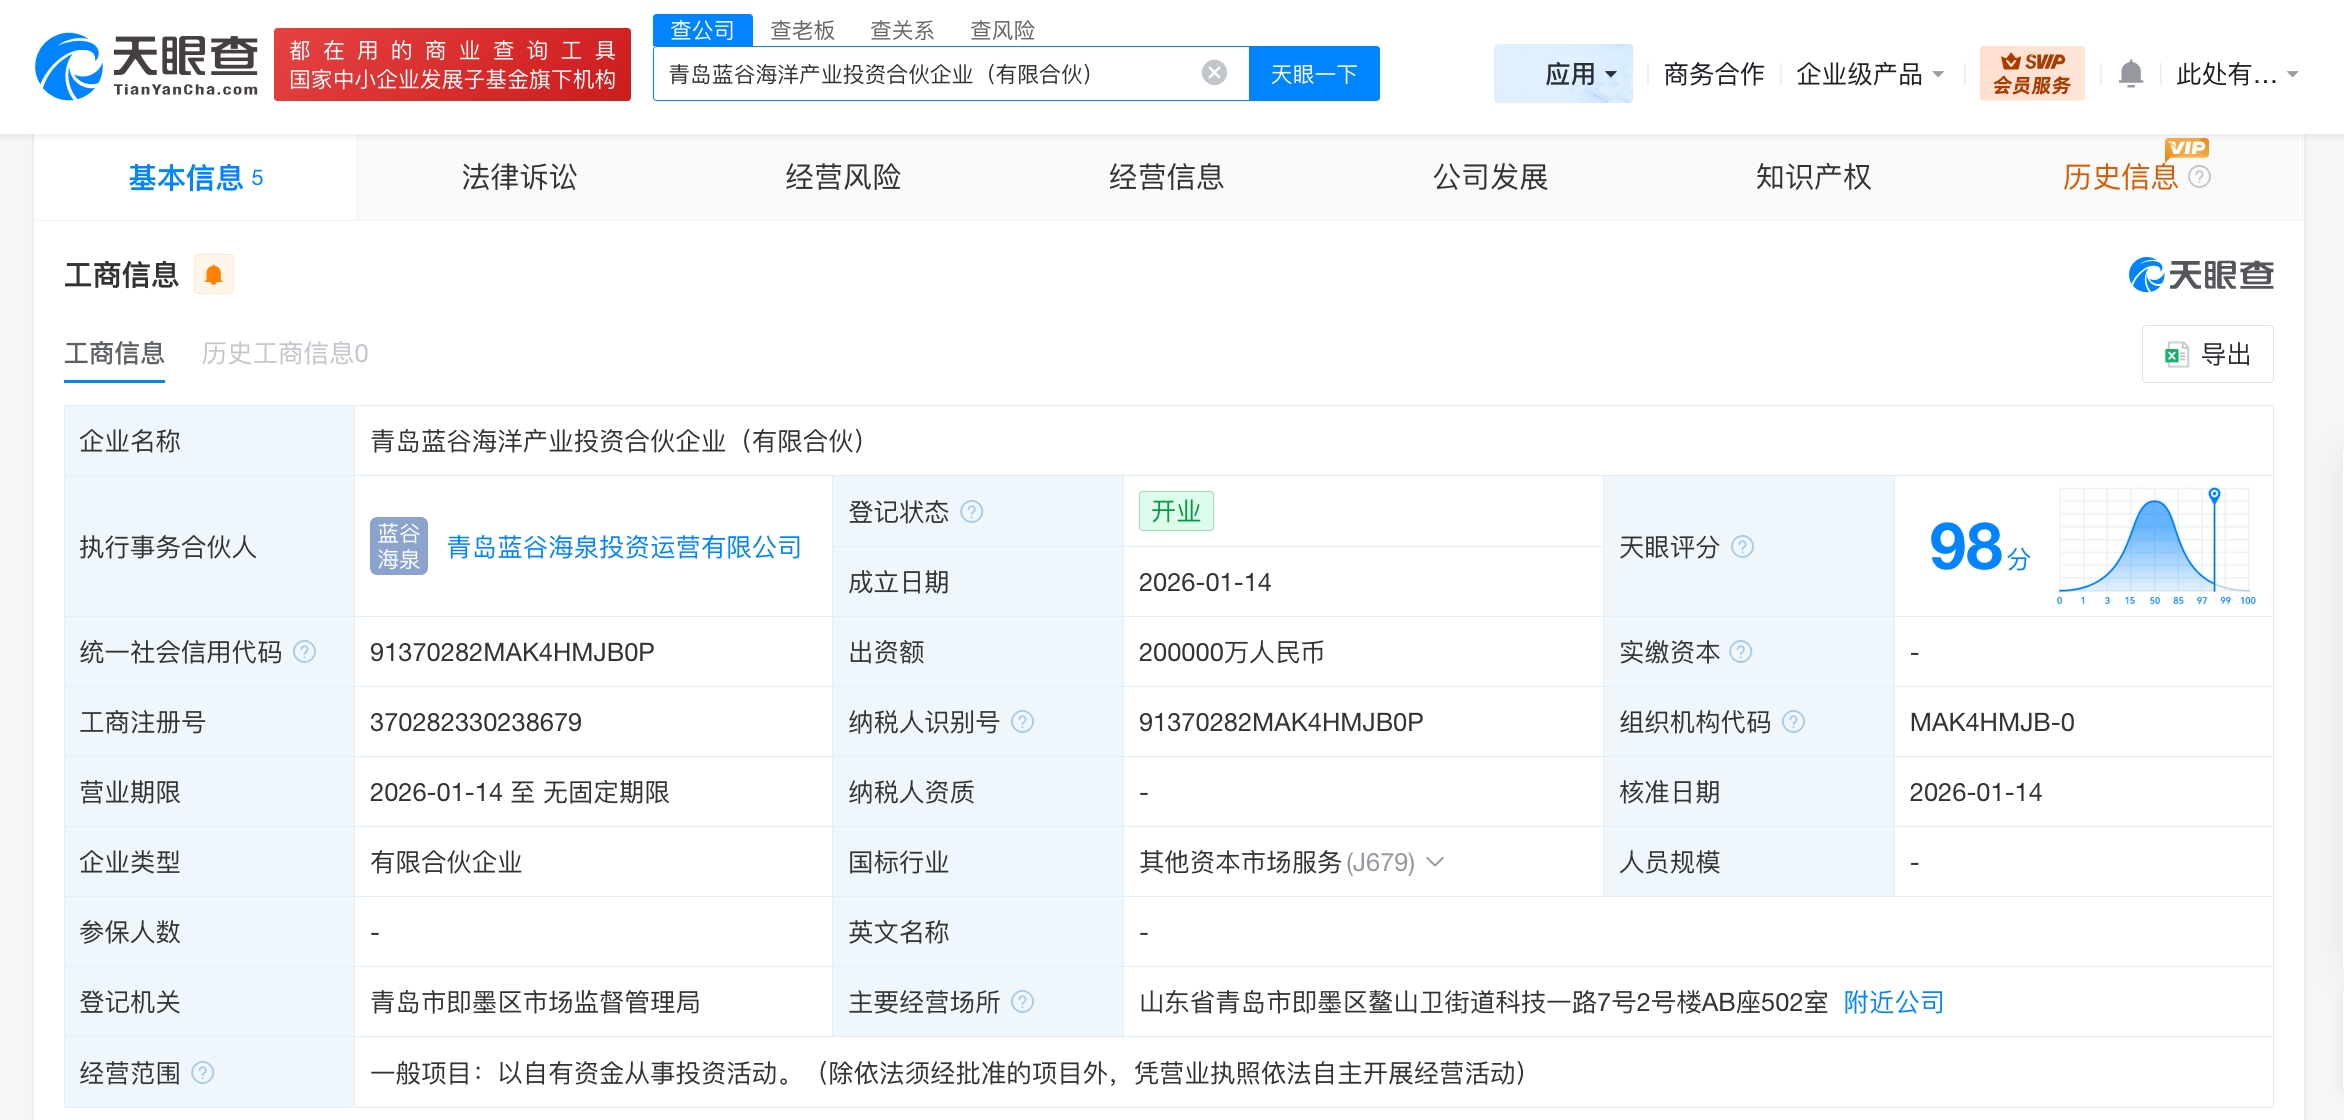Click the orange alert bell beside 工商信息
Screen dimensions: 2344x1120
click(213, 275)
